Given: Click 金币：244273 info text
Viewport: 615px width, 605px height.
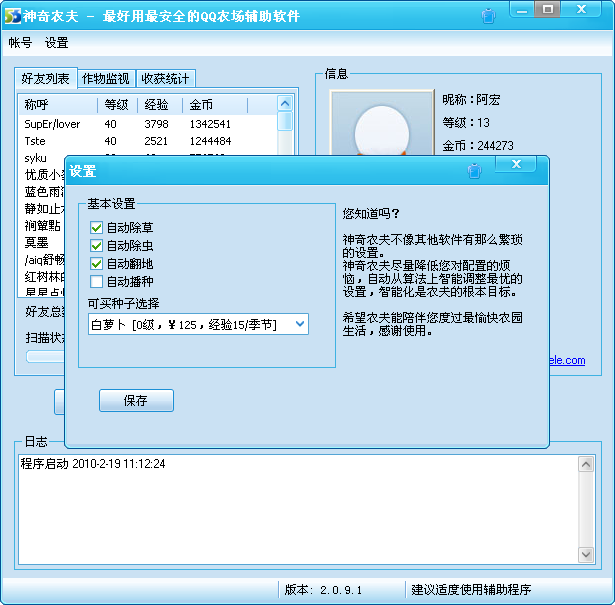Looking at the screenshot, I should pos(478,146).
